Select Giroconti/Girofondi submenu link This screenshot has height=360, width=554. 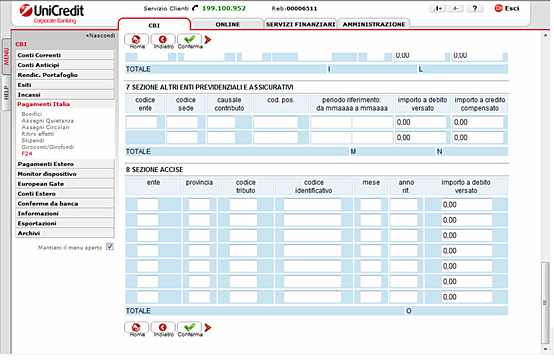48,147
